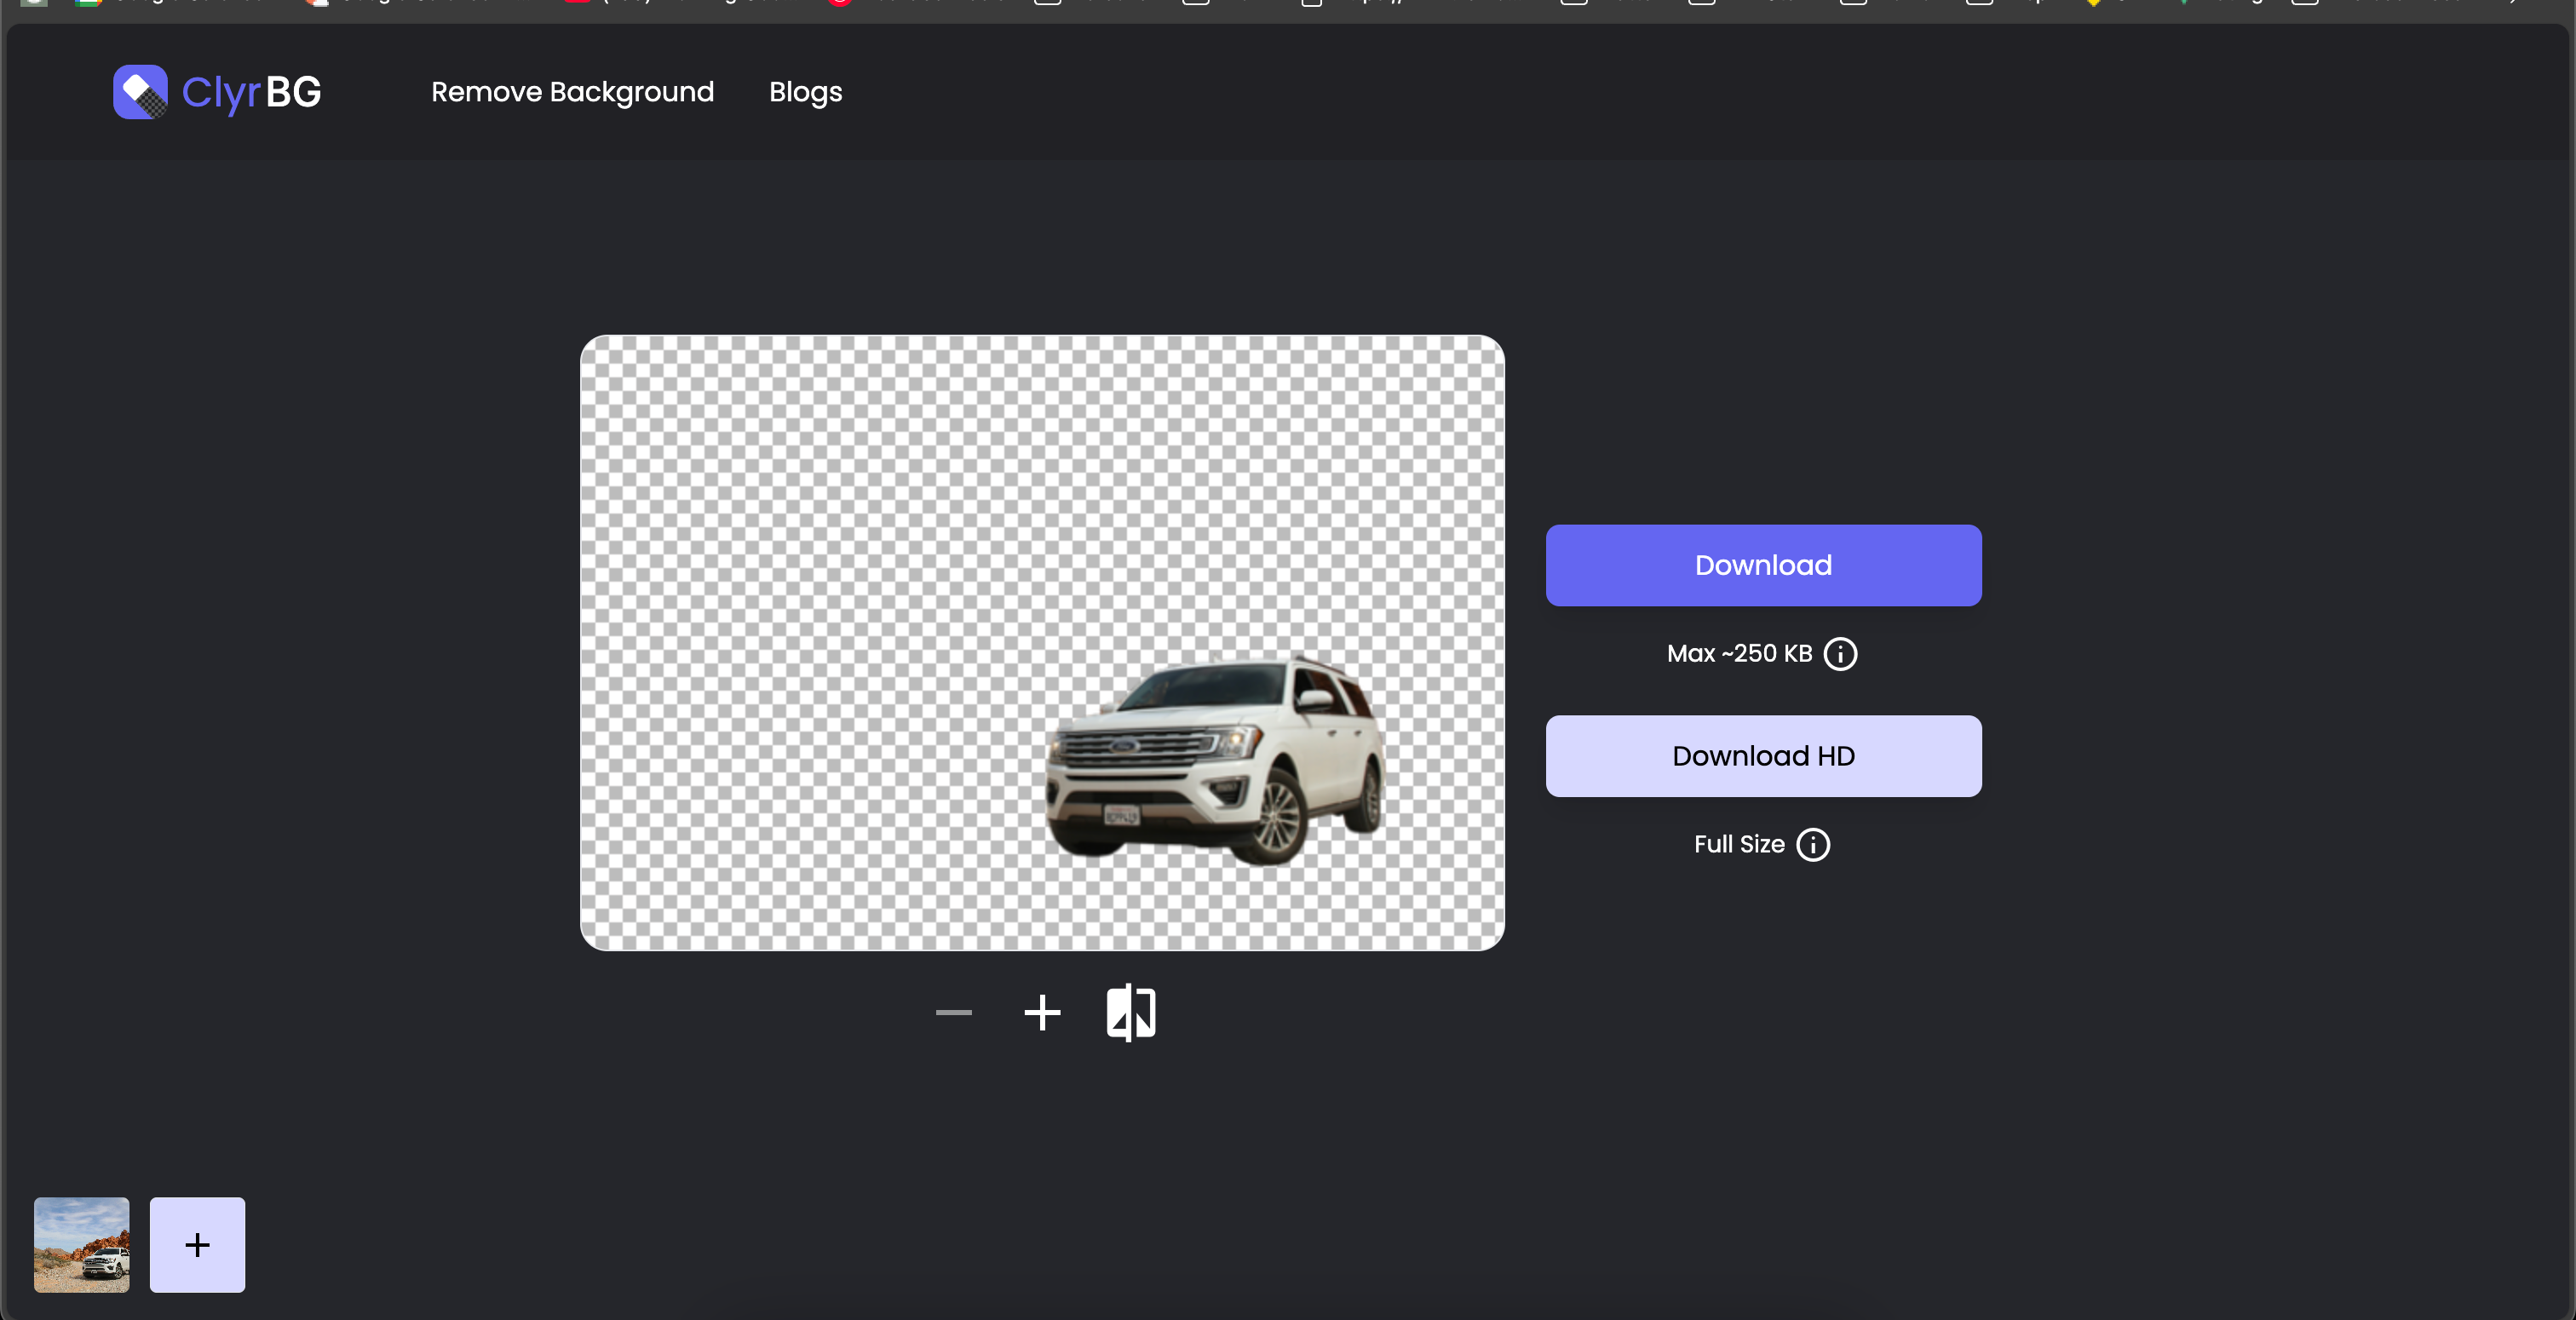
Task: Click the Max ~250 KB label
Action: pyautogui.click(x=1739, y=653)
